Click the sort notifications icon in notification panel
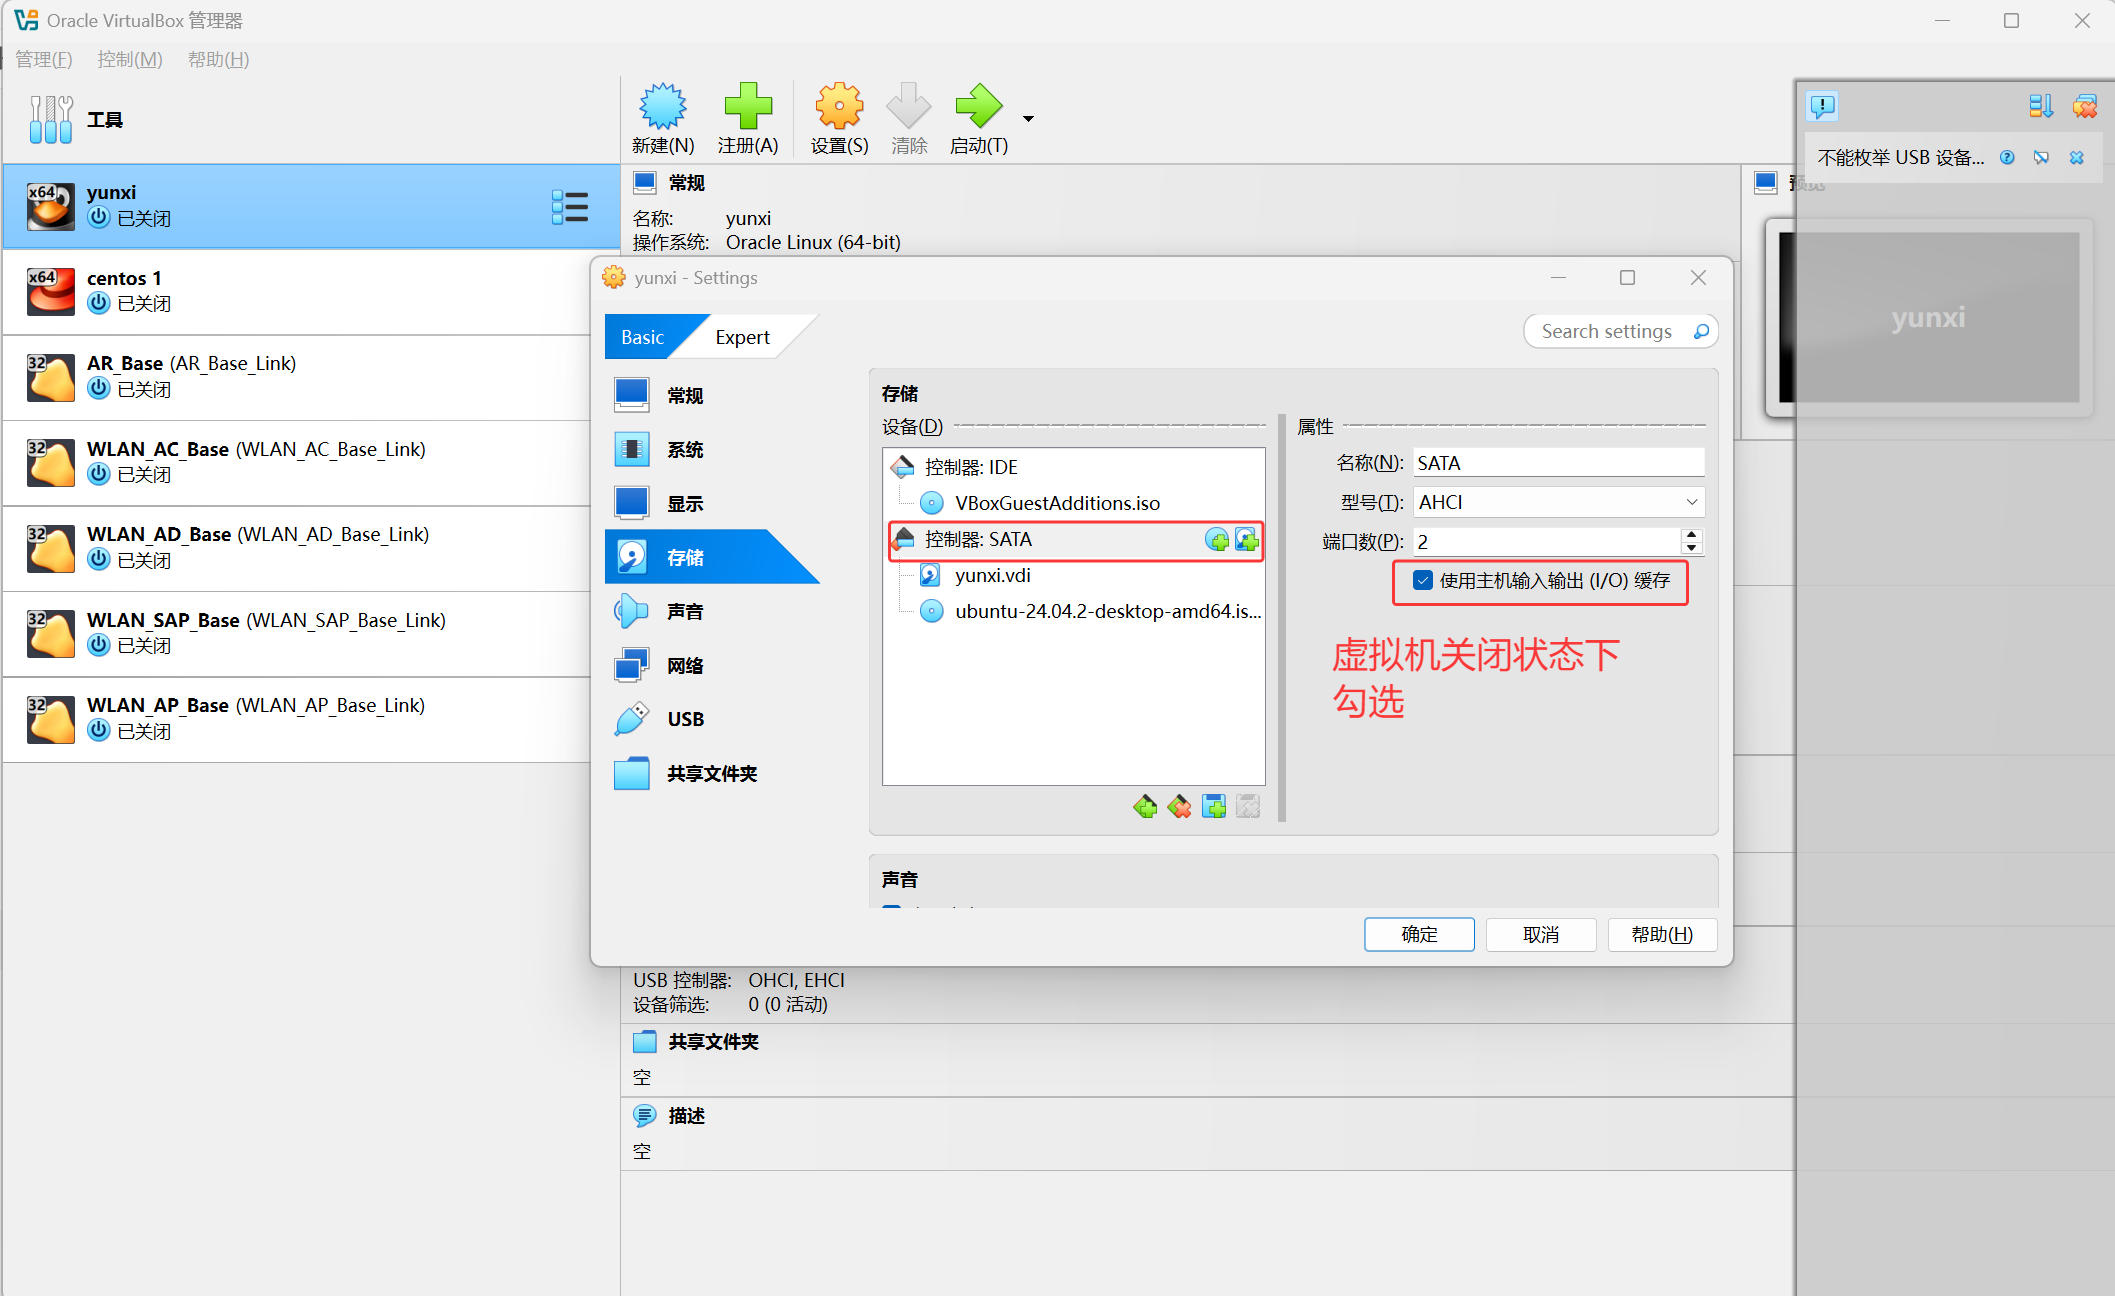 click(2040, 106)
